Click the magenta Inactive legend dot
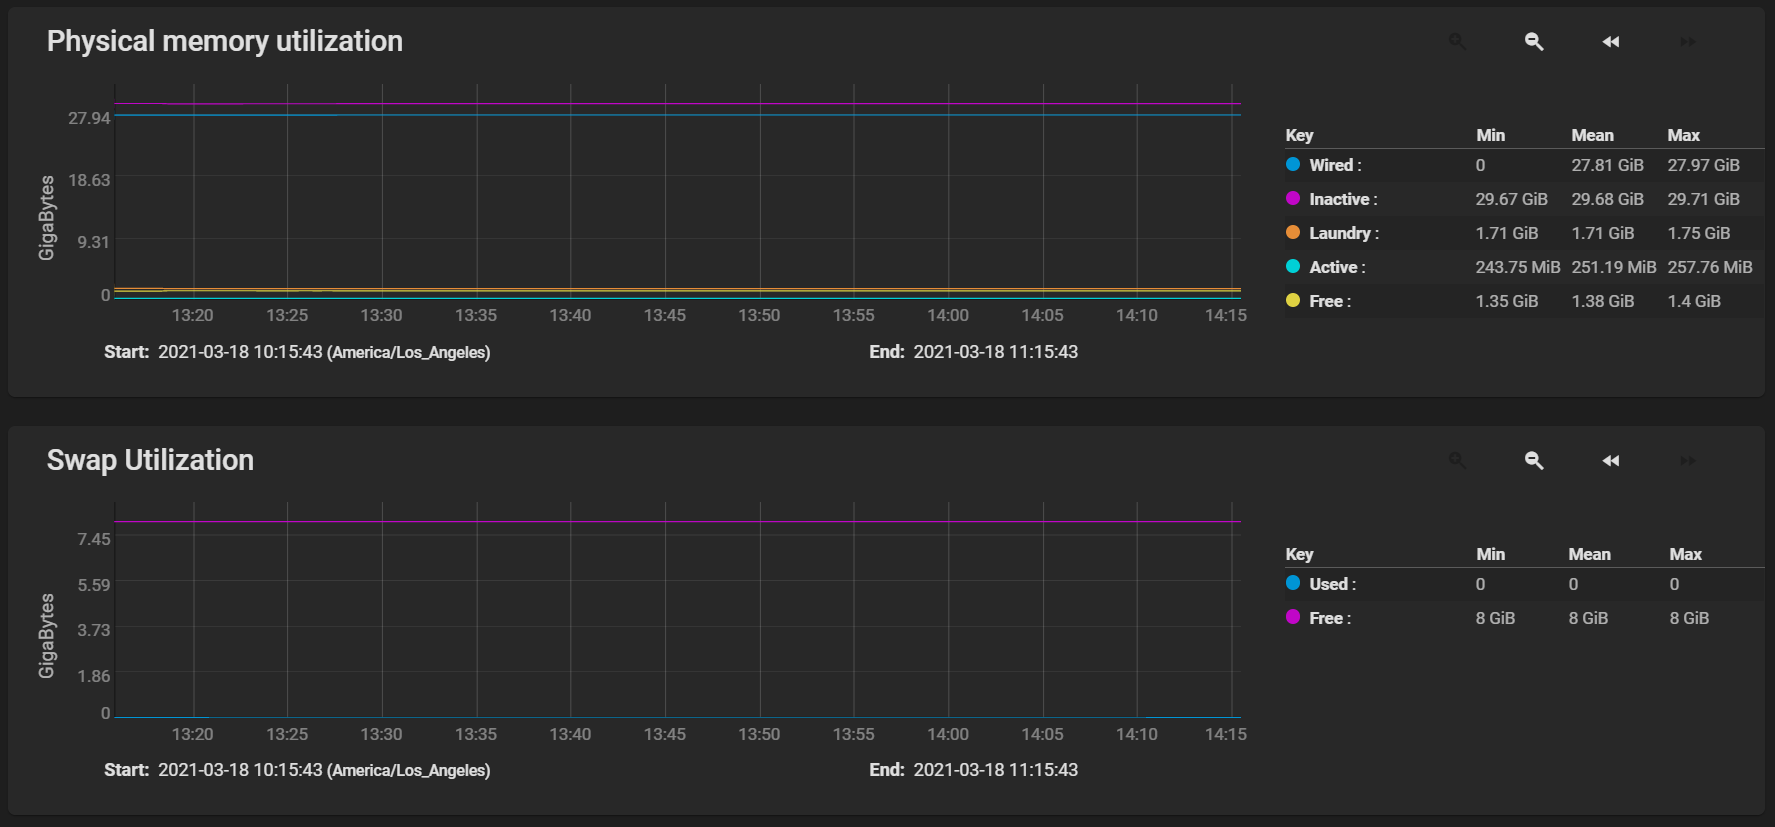Viewport: 1775px width, 827px height. [x=1293, y=198]
